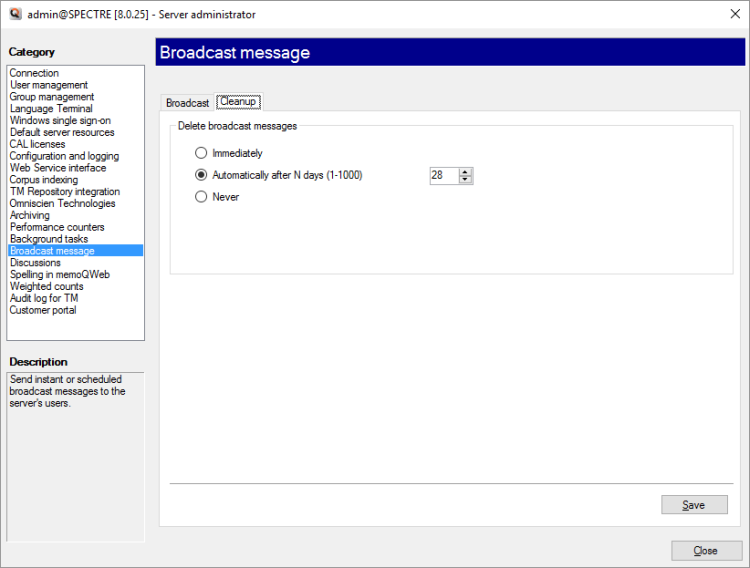Open Configuration and logging category
This screenshot has width=750, height=568.
[x=64, y=156]
